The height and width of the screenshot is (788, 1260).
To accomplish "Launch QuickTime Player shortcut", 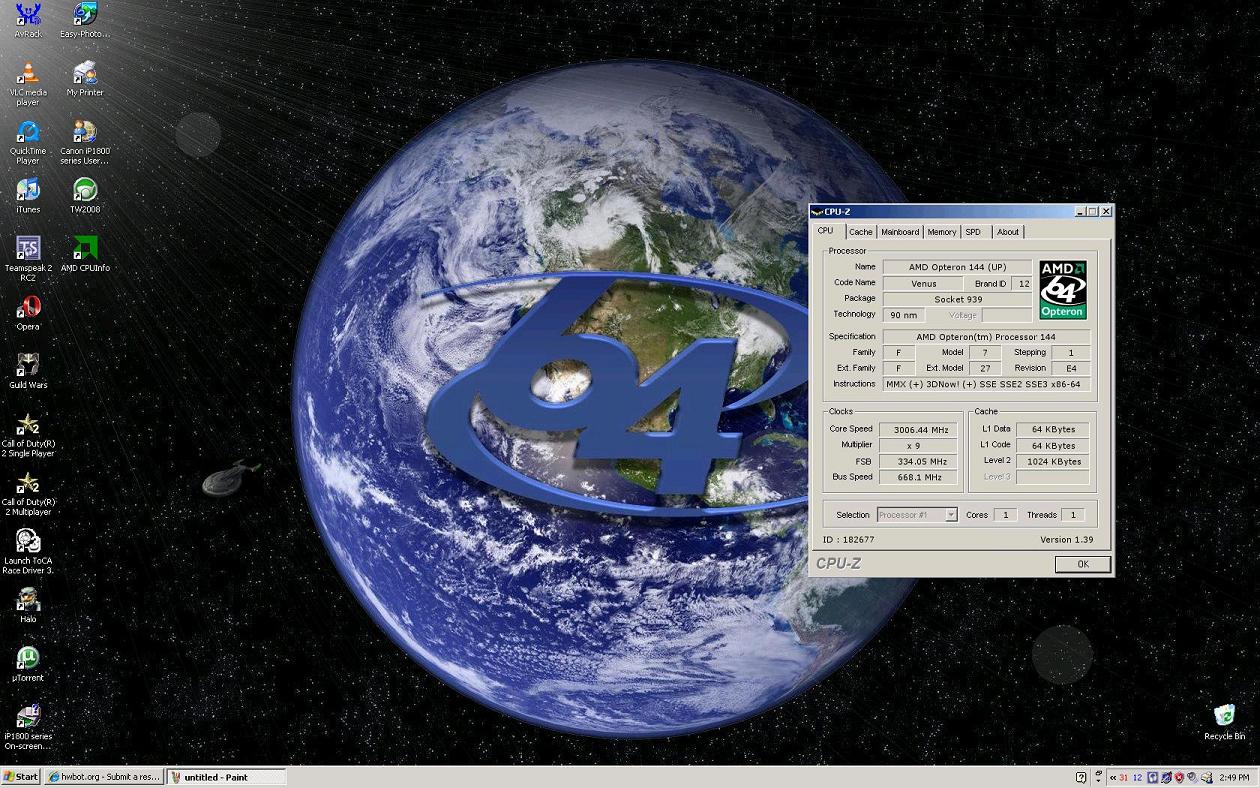I will 28,143.
